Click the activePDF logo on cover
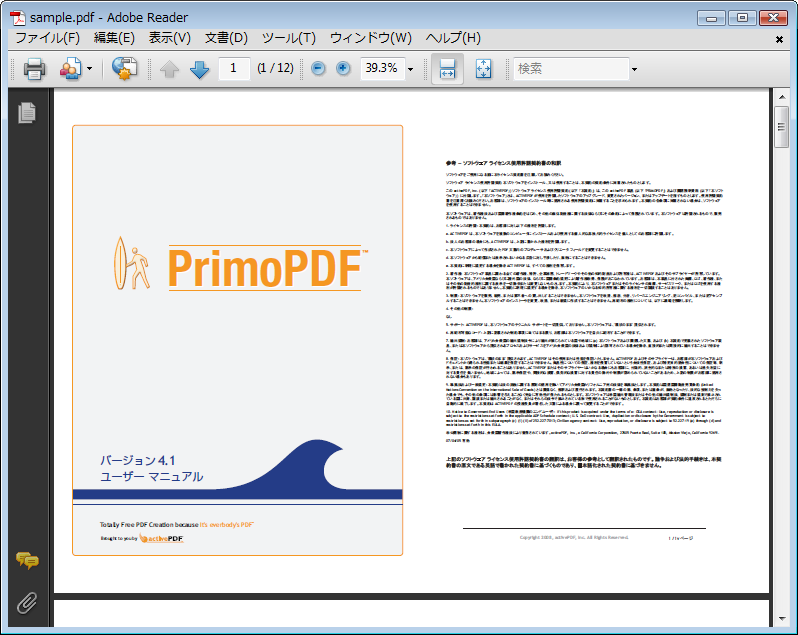 pos(161,538)
